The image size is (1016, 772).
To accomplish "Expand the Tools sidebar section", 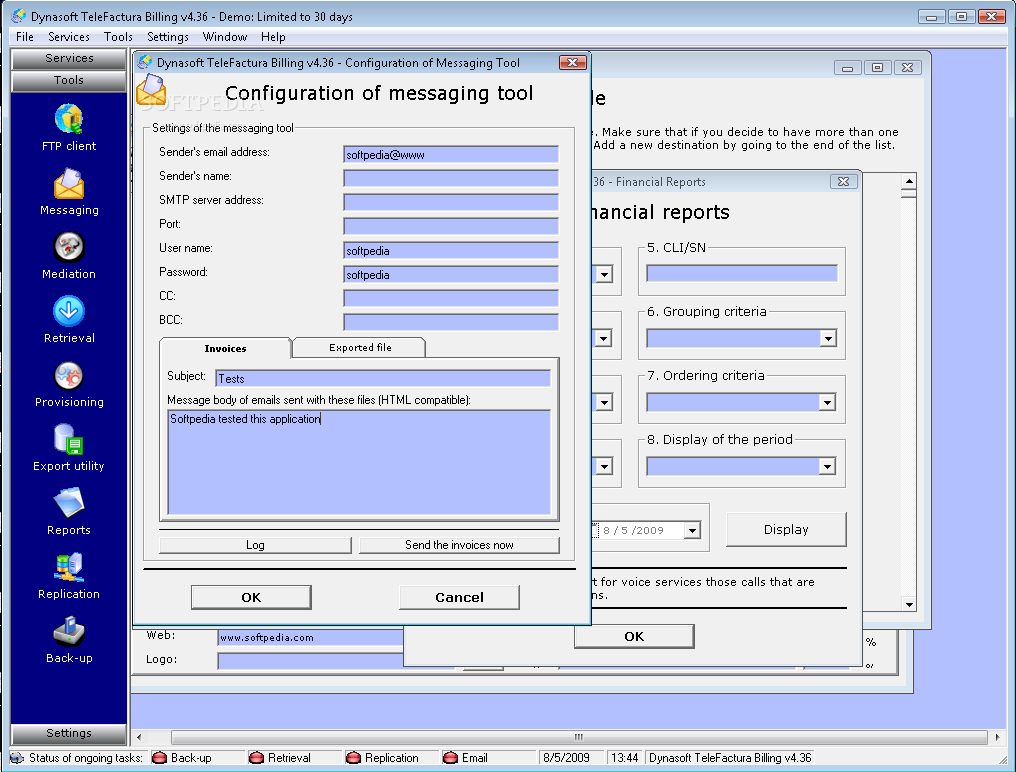I will [x=69, y=80].
